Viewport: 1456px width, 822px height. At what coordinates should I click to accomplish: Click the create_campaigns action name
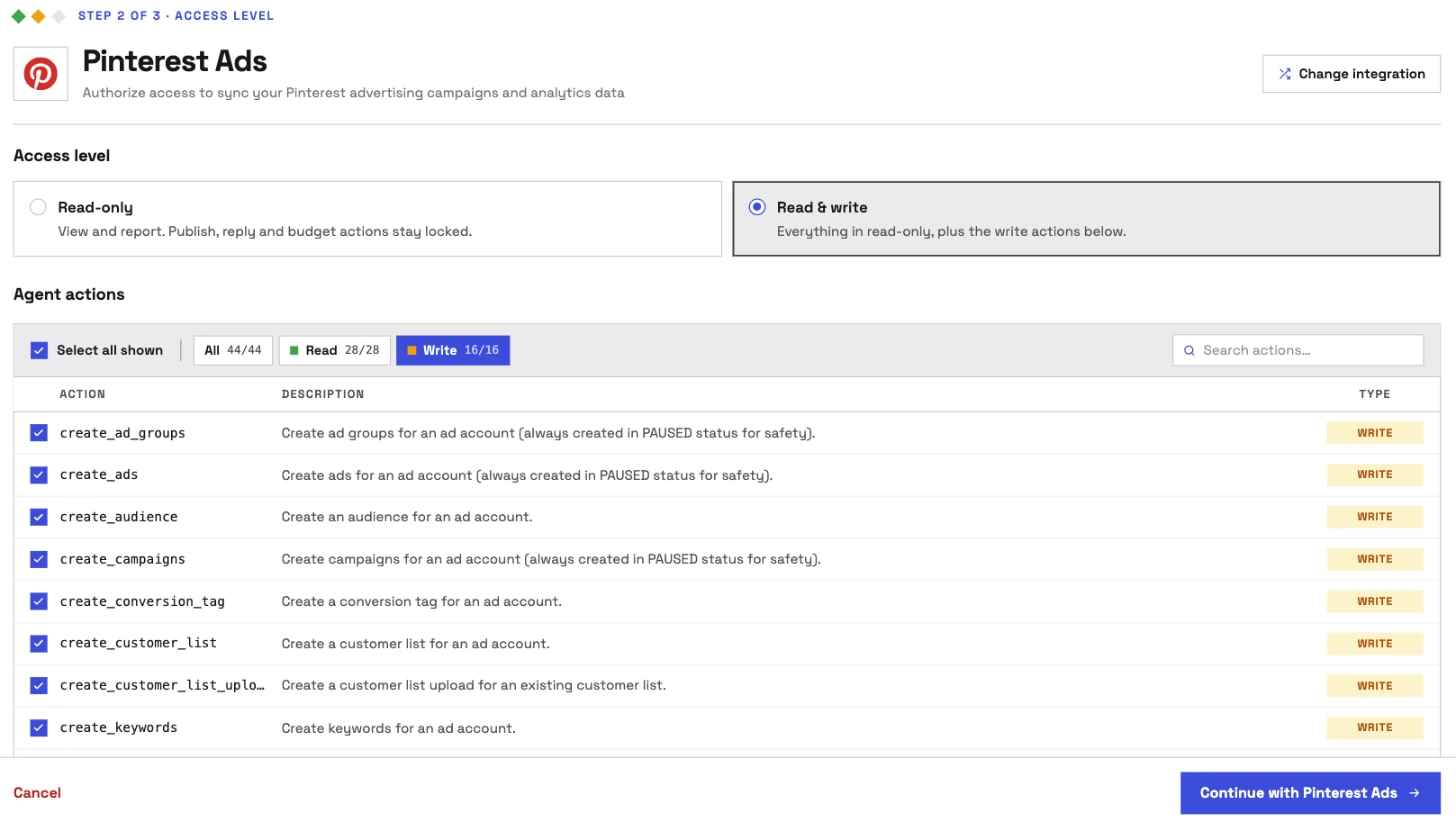pos(122,559)
